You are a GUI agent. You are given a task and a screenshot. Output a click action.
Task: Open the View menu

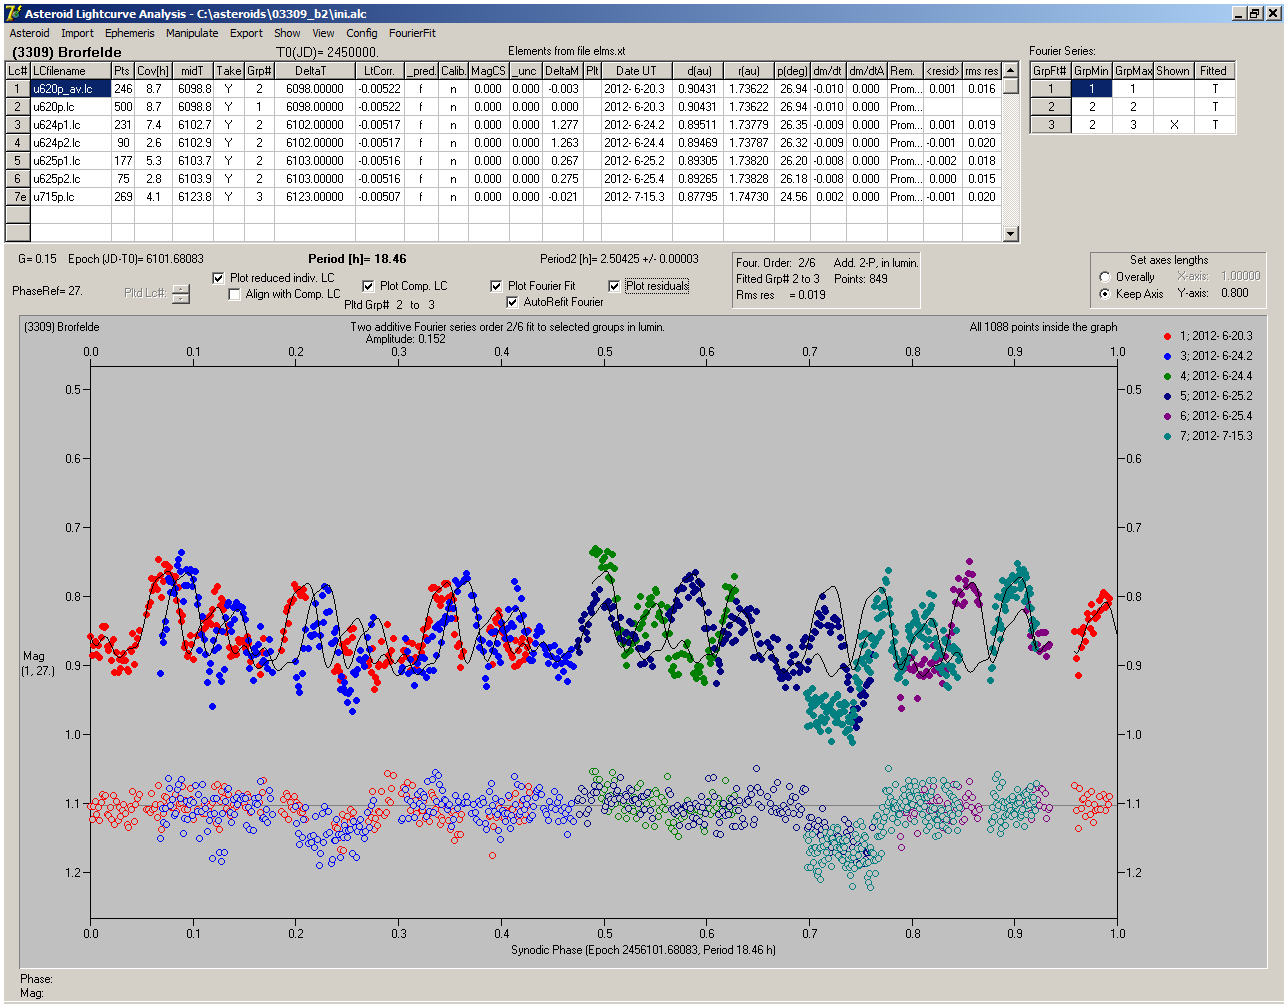pos(323,33)
